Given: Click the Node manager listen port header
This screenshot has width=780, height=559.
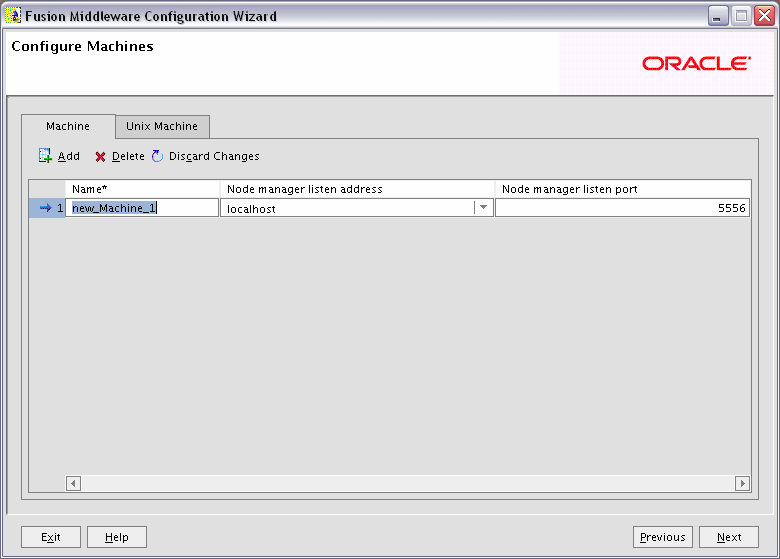Looking at the screenshot, I should tap(623, 189).
